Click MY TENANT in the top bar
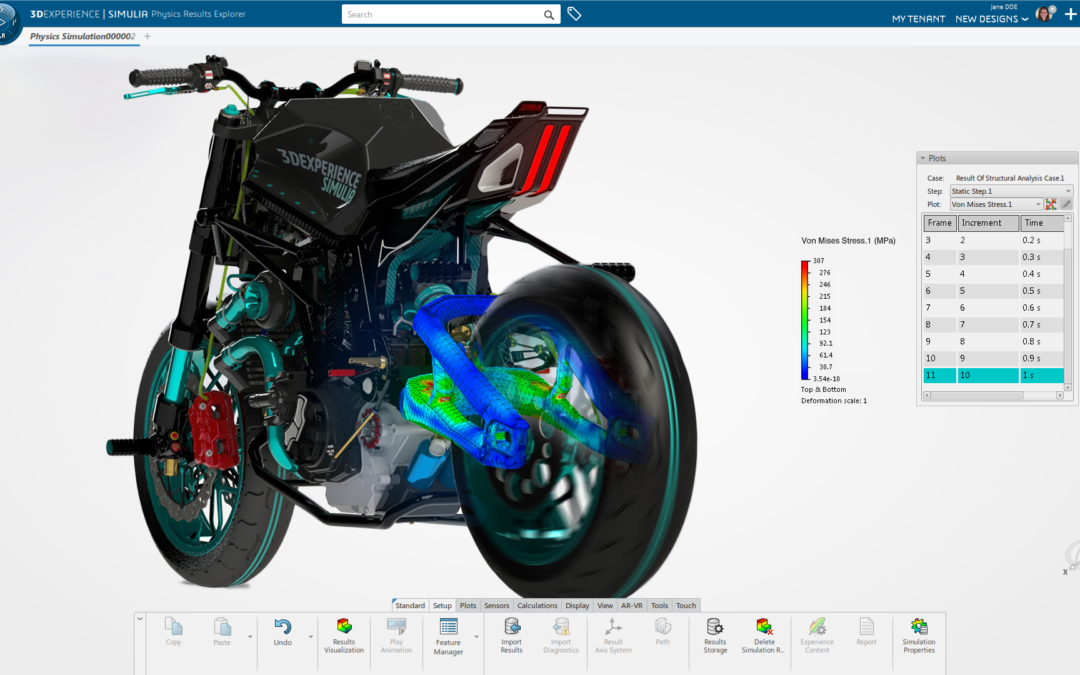The width and height of the screenshot is (1080, 675). (918, 19)
